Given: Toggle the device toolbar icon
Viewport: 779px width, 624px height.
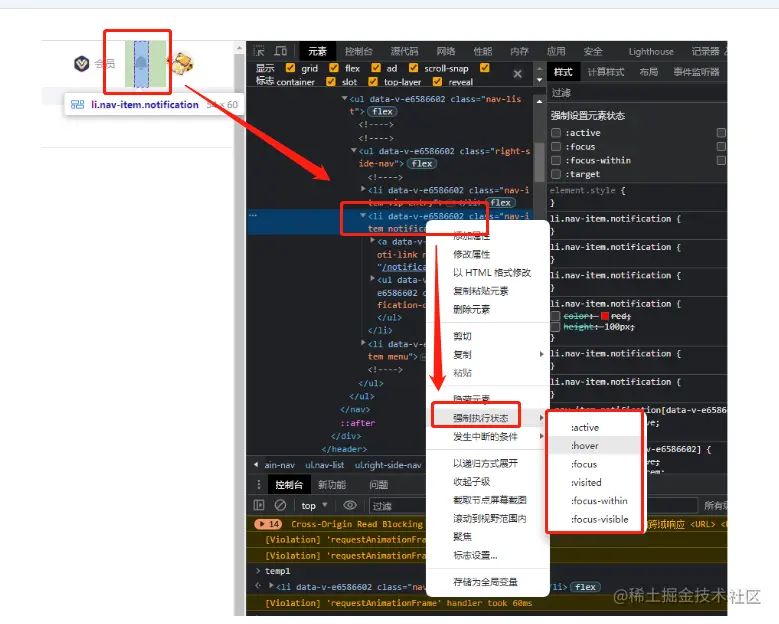Looking at the screenshot, I should (x=281, y=51).
